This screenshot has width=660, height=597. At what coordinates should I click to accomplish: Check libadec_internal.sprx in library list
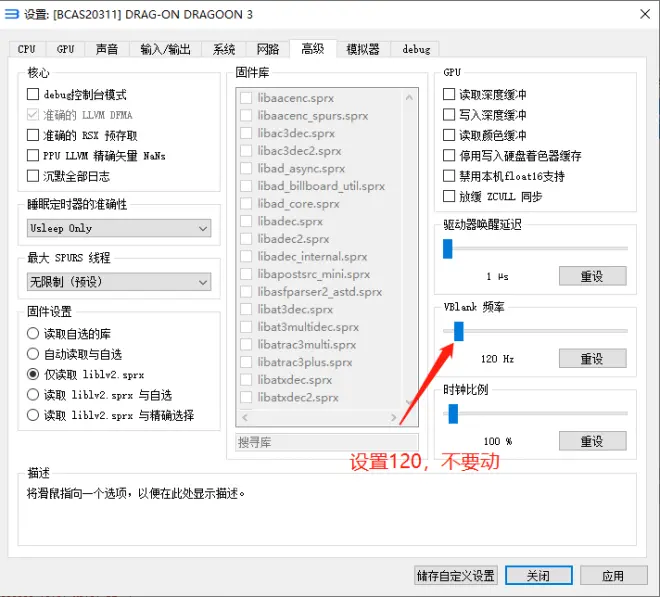[x=246, y=256]
